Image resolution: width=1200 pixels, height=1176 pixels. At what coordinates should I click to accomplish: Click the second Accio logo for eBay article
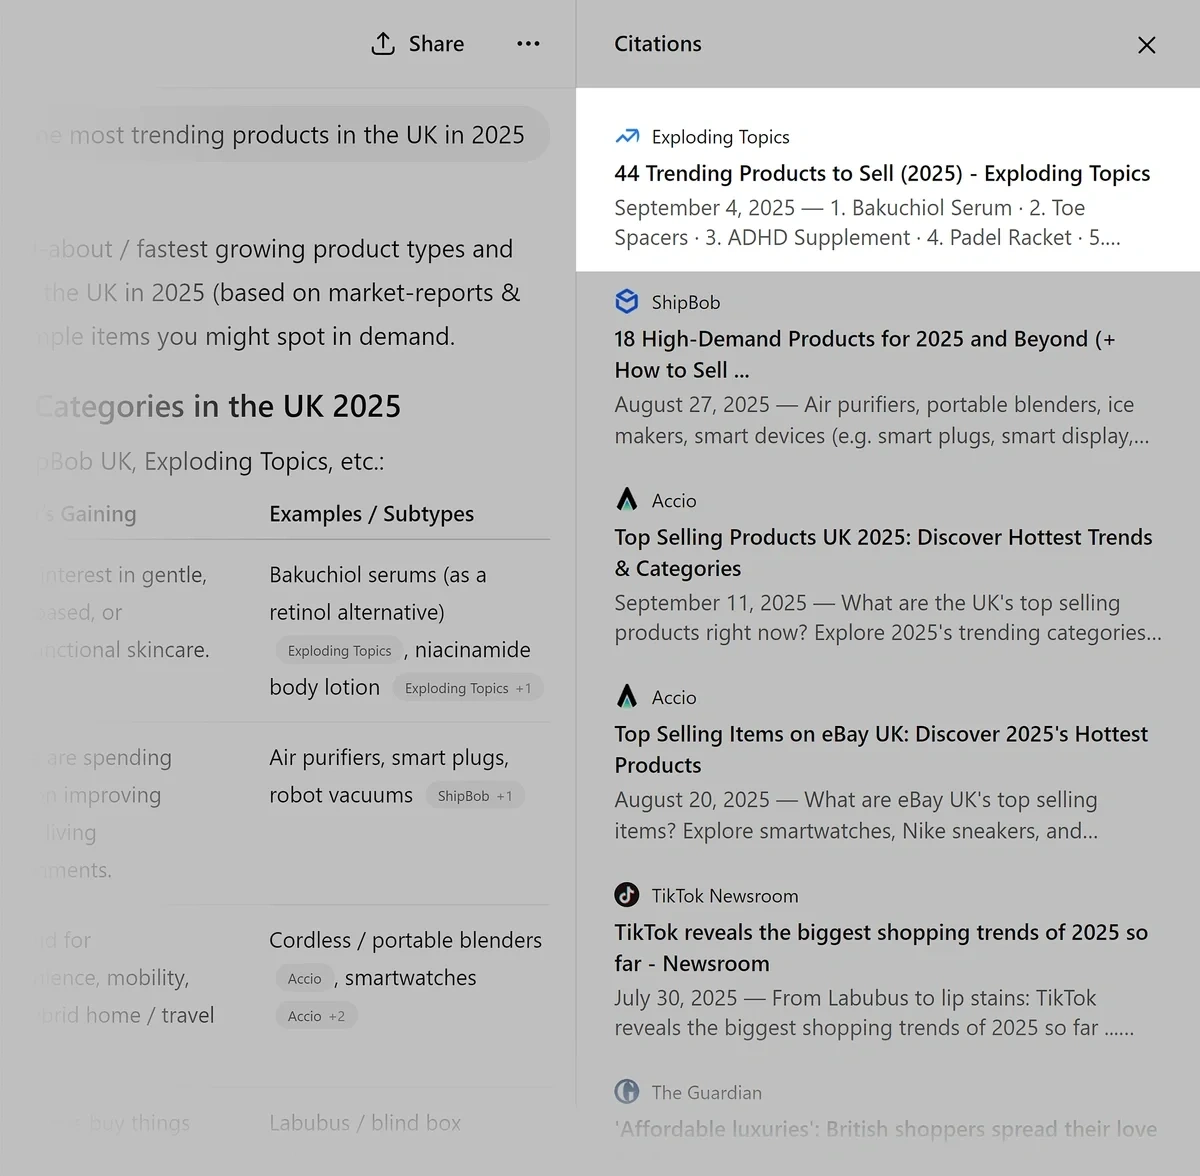coord(627,697)
